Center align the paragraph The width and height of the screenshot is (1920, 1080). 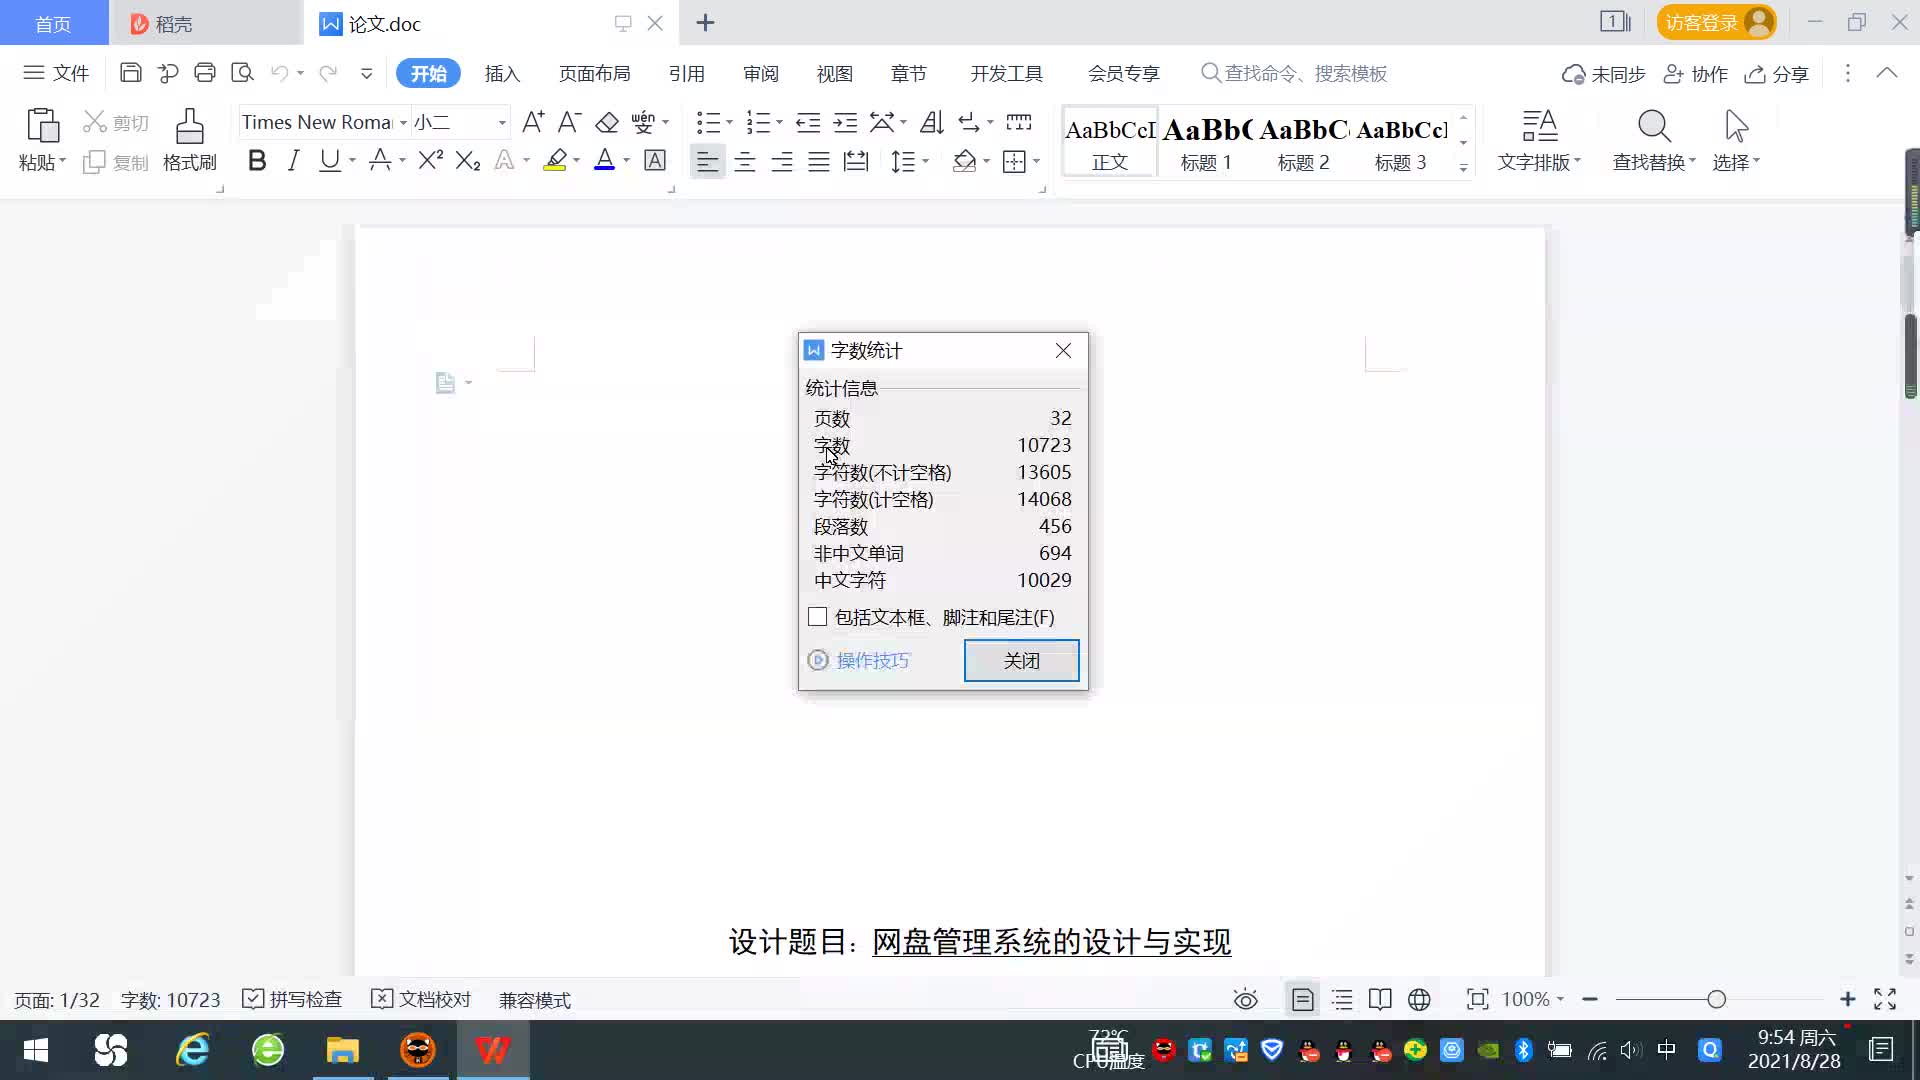tap(745, 162)
